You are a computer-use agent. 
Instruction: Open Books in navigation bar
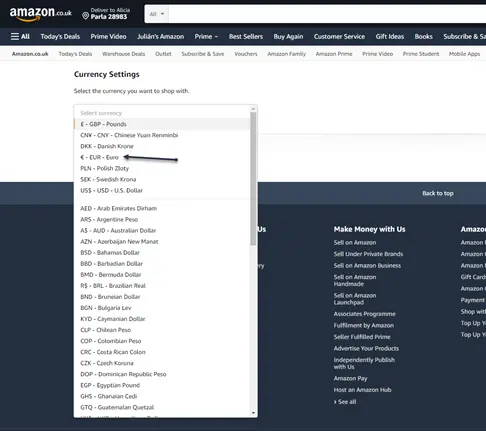(x=423, y=36)
